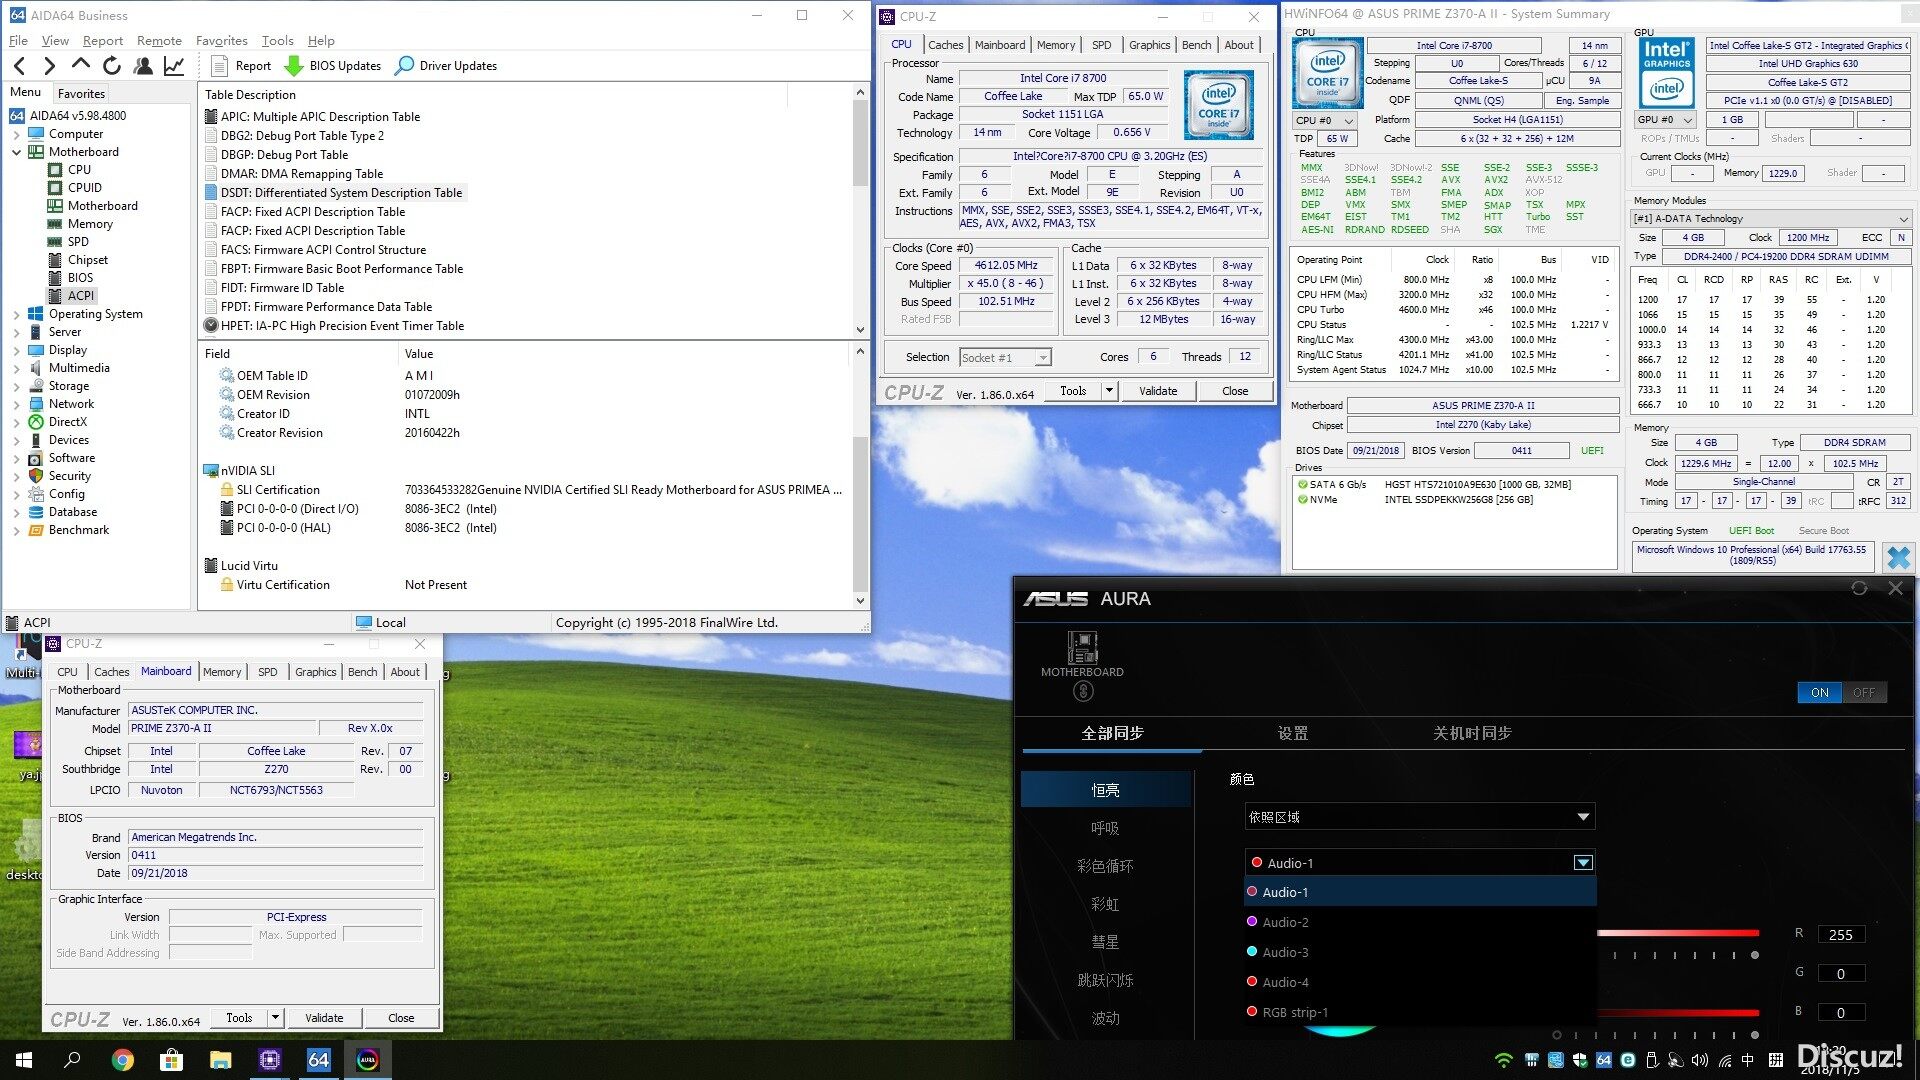Image resolution: width=1920 pixels, height=1080 pixels.
Task: Open Caches tab in top CPU-Z window
Action: 945,45
